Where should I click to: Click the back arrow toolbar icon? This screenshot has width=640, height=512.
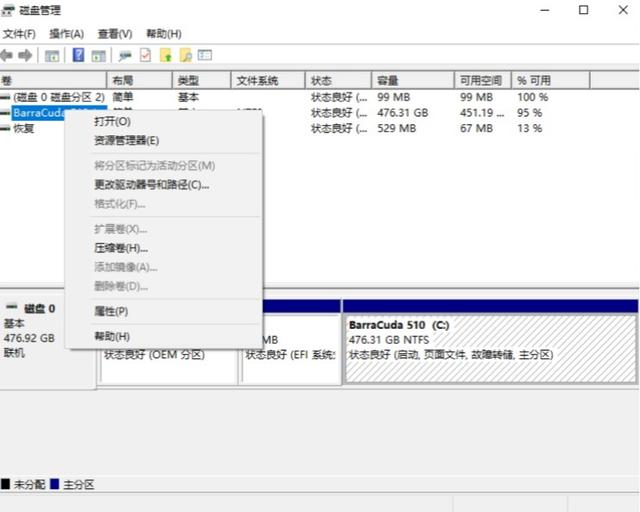click(x=7, y=56)
